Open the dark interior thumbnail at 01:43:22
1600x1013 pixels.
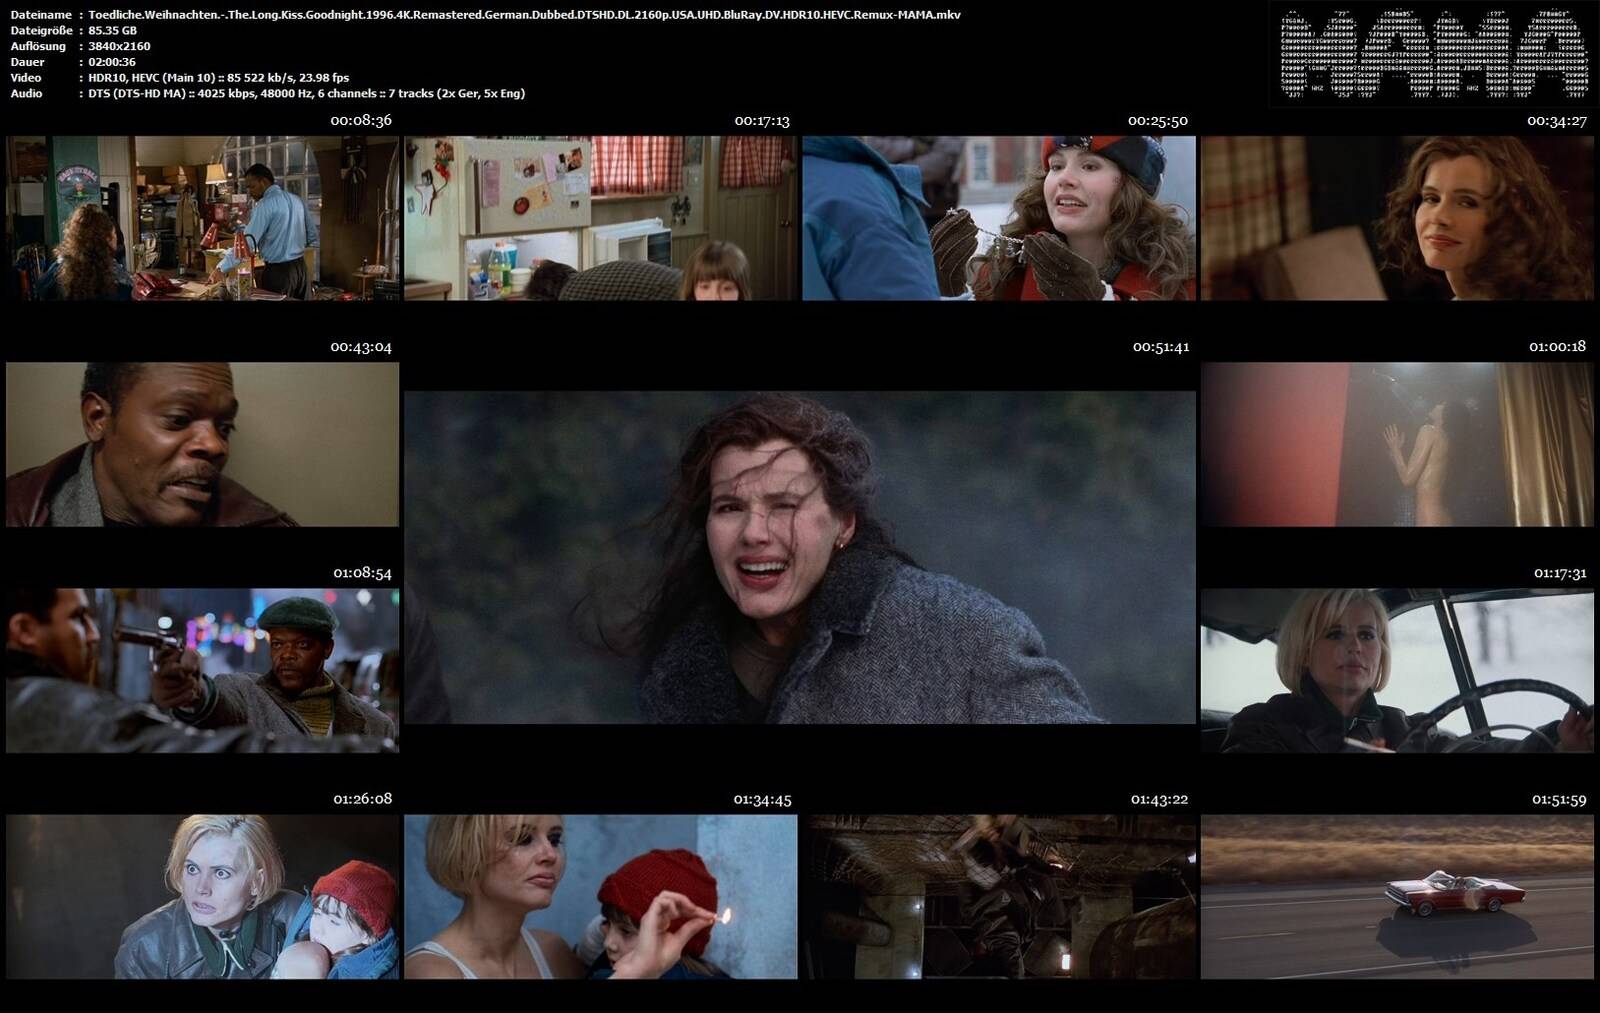[999, 896]
